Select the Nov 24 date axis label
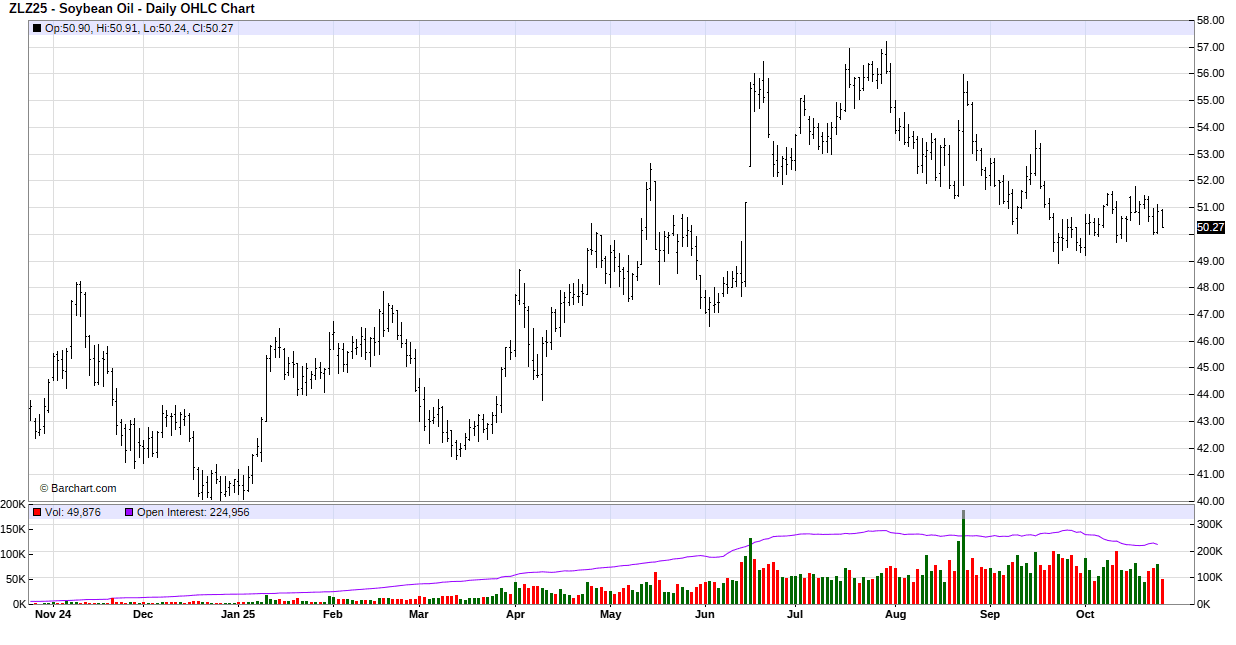The image size is (1236, 645). coord(52,615)
